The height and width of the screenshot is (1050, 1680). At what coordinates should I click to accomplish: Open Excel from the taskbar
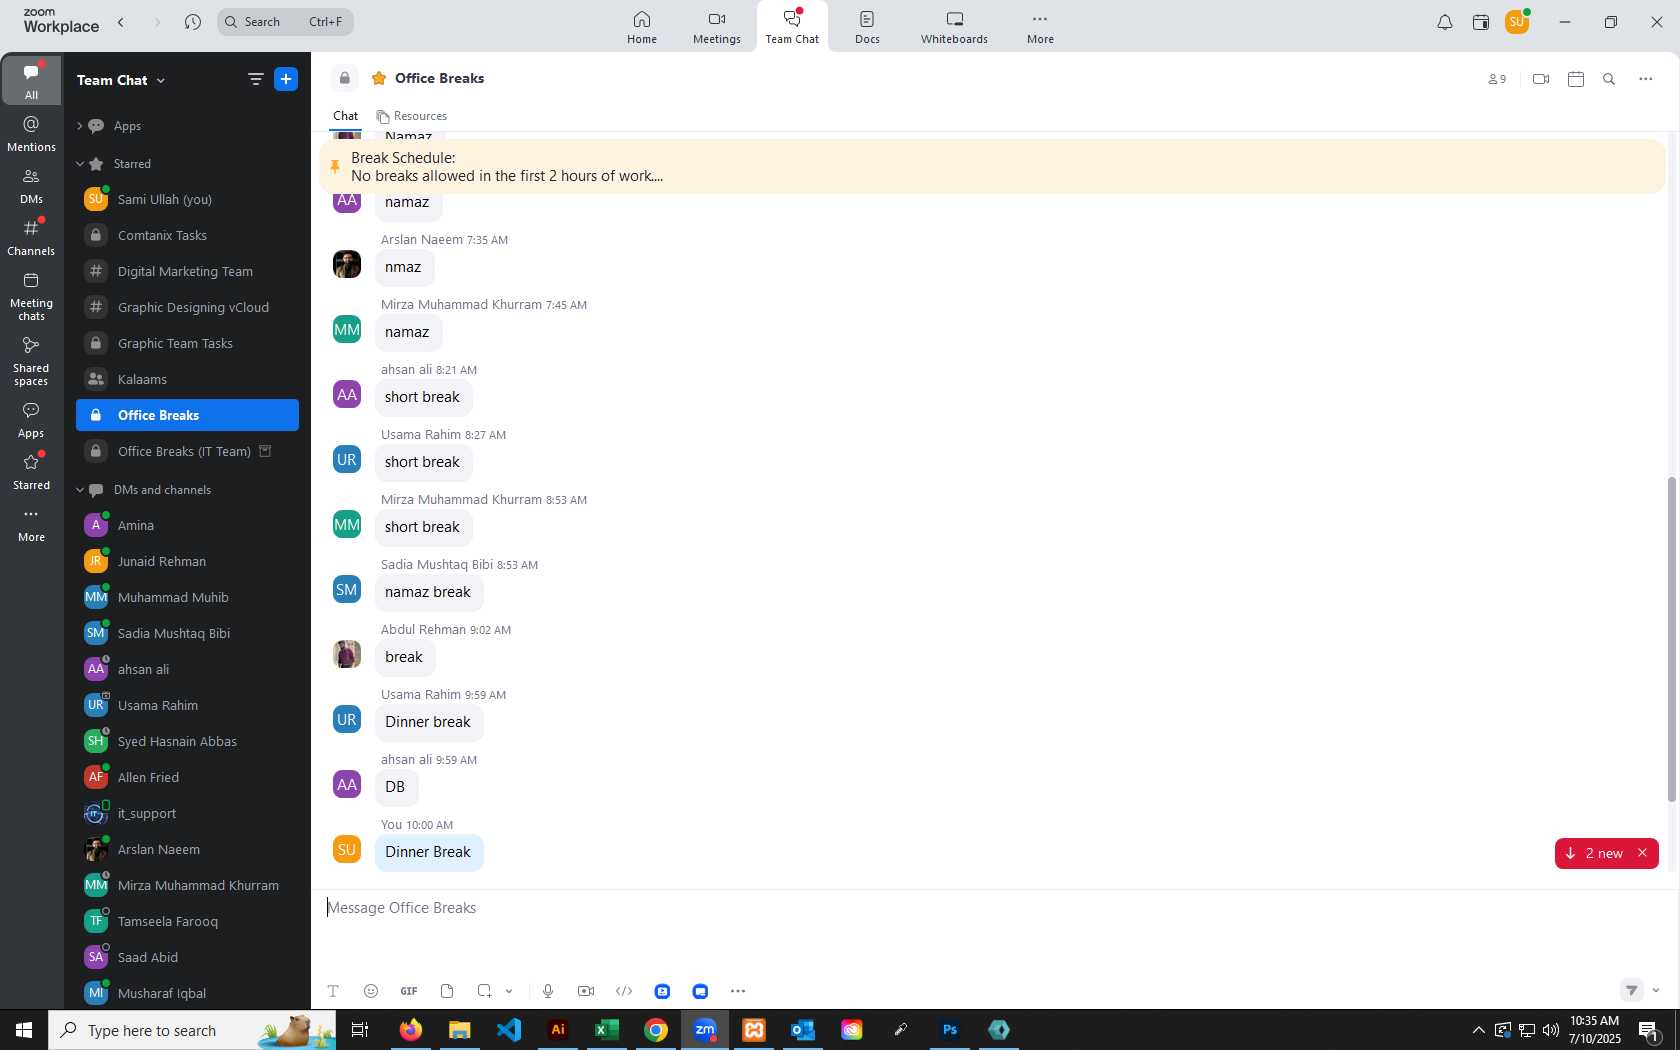click(x=607, y=1029)
